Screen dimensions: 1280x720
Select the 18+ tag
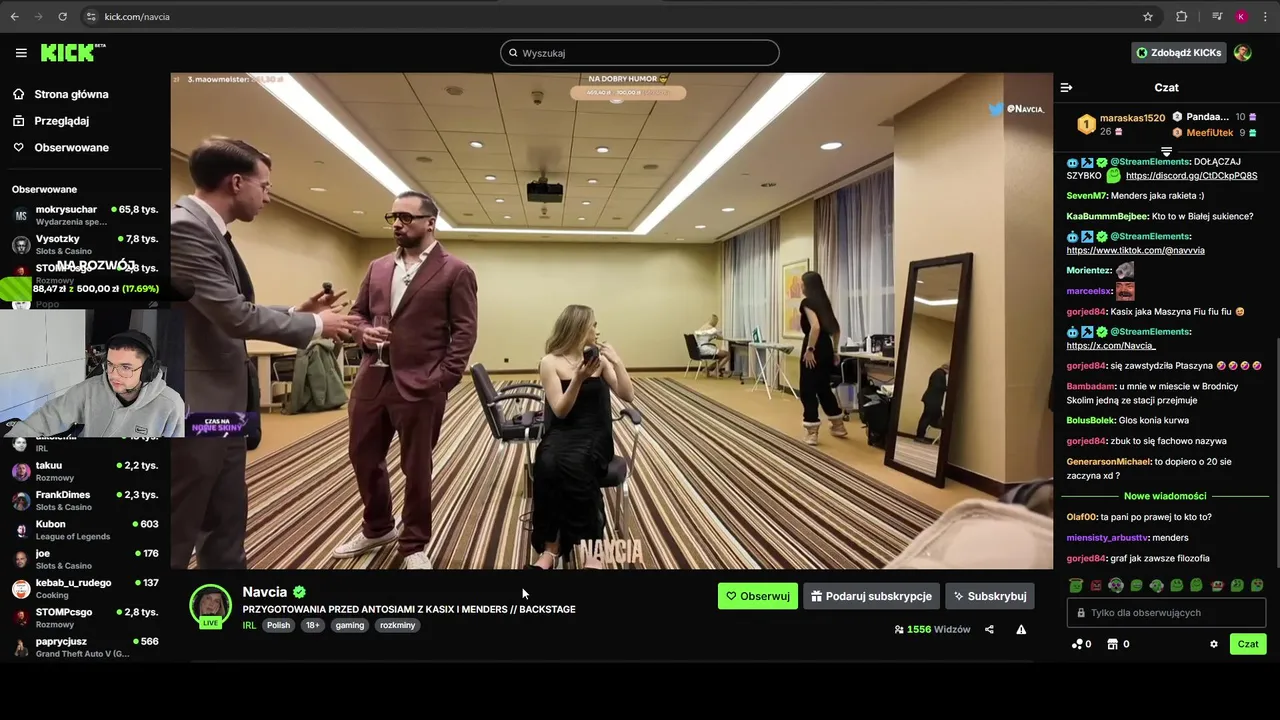tap(313, 625)
